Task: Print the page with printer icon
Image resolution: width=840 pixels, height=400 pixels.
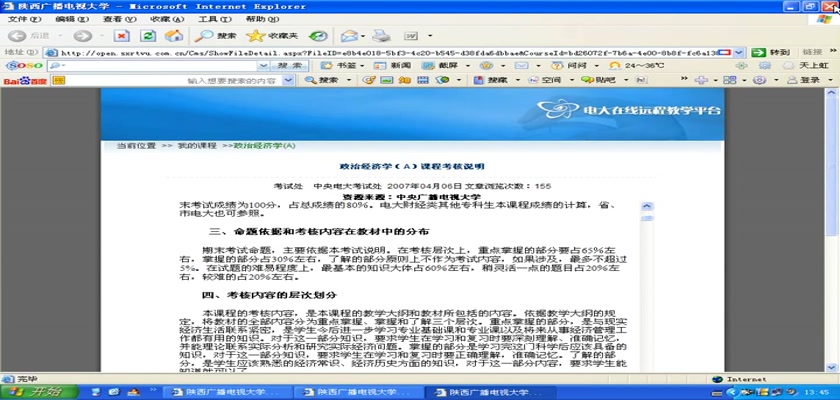Action: [381, 36]
